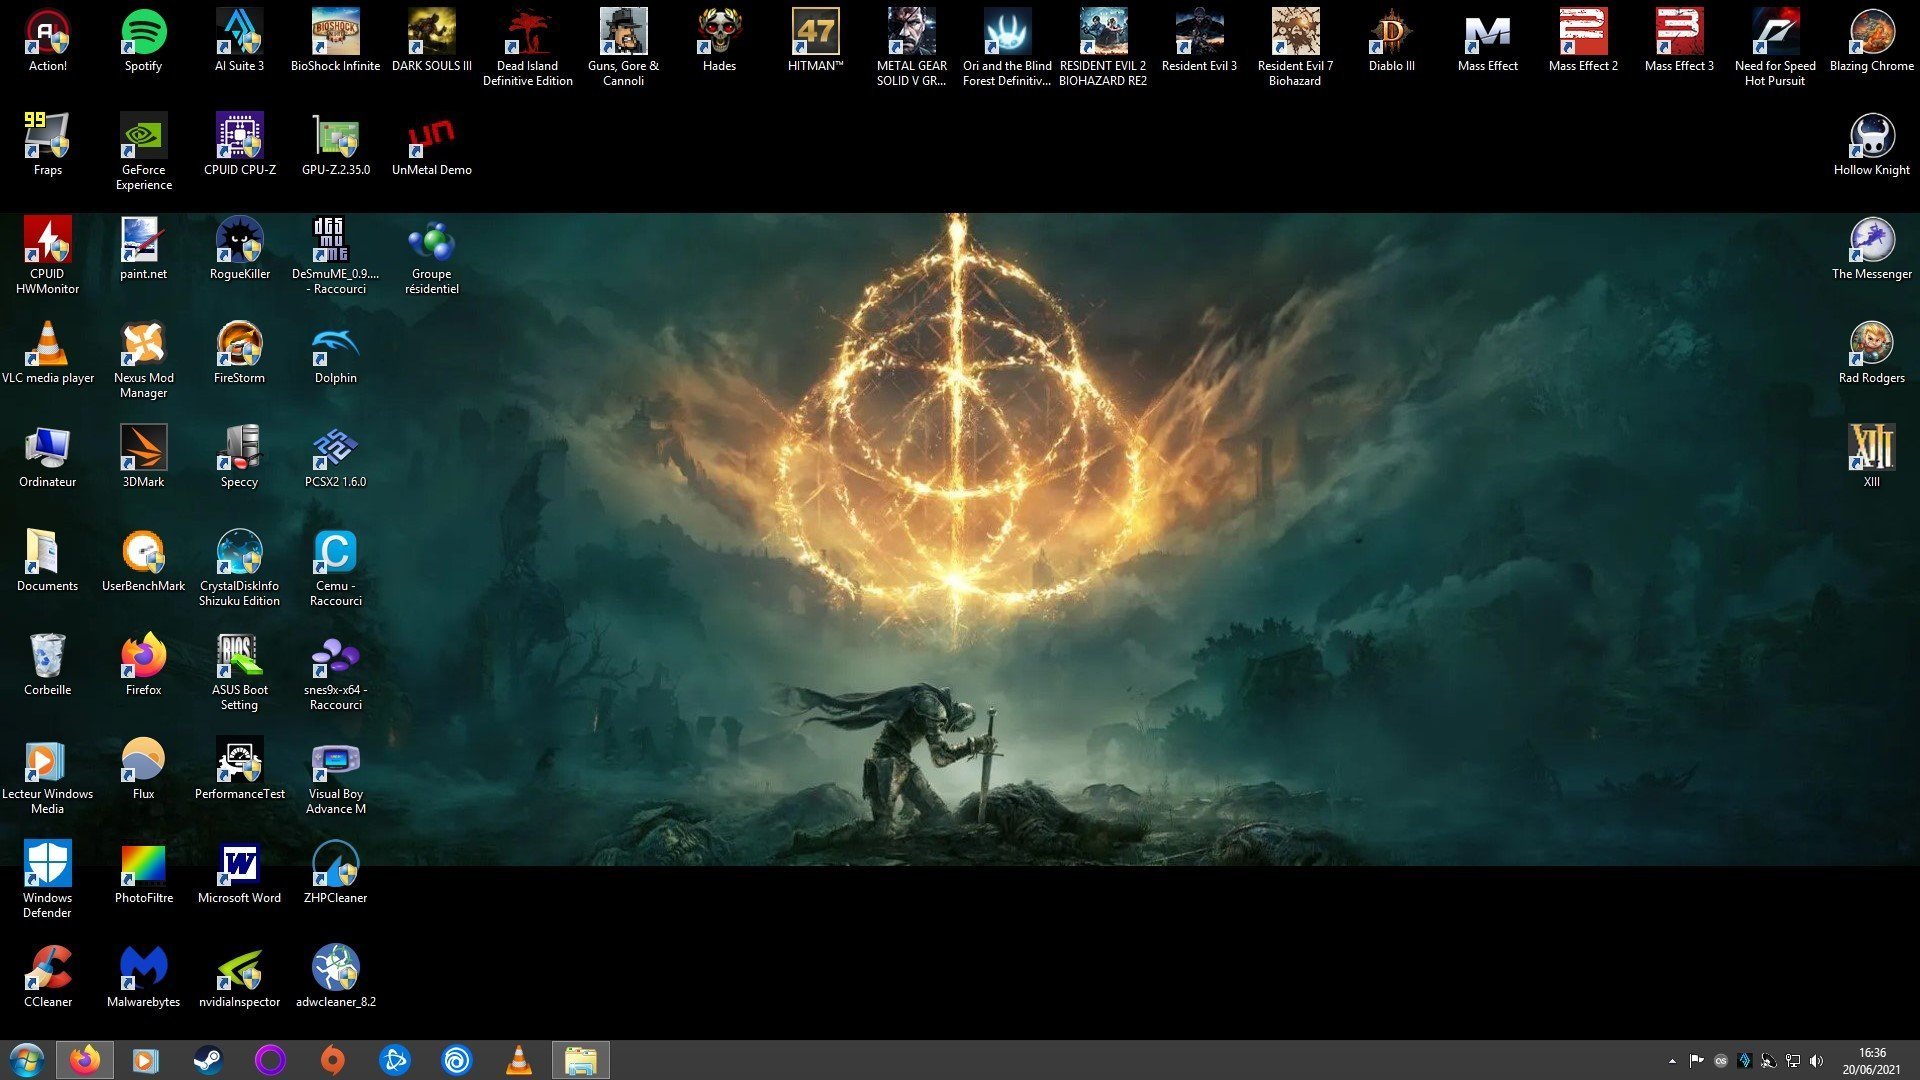
Task: Open GPU-Z.2.35.0 shortcut
Action: pos(335,144)
